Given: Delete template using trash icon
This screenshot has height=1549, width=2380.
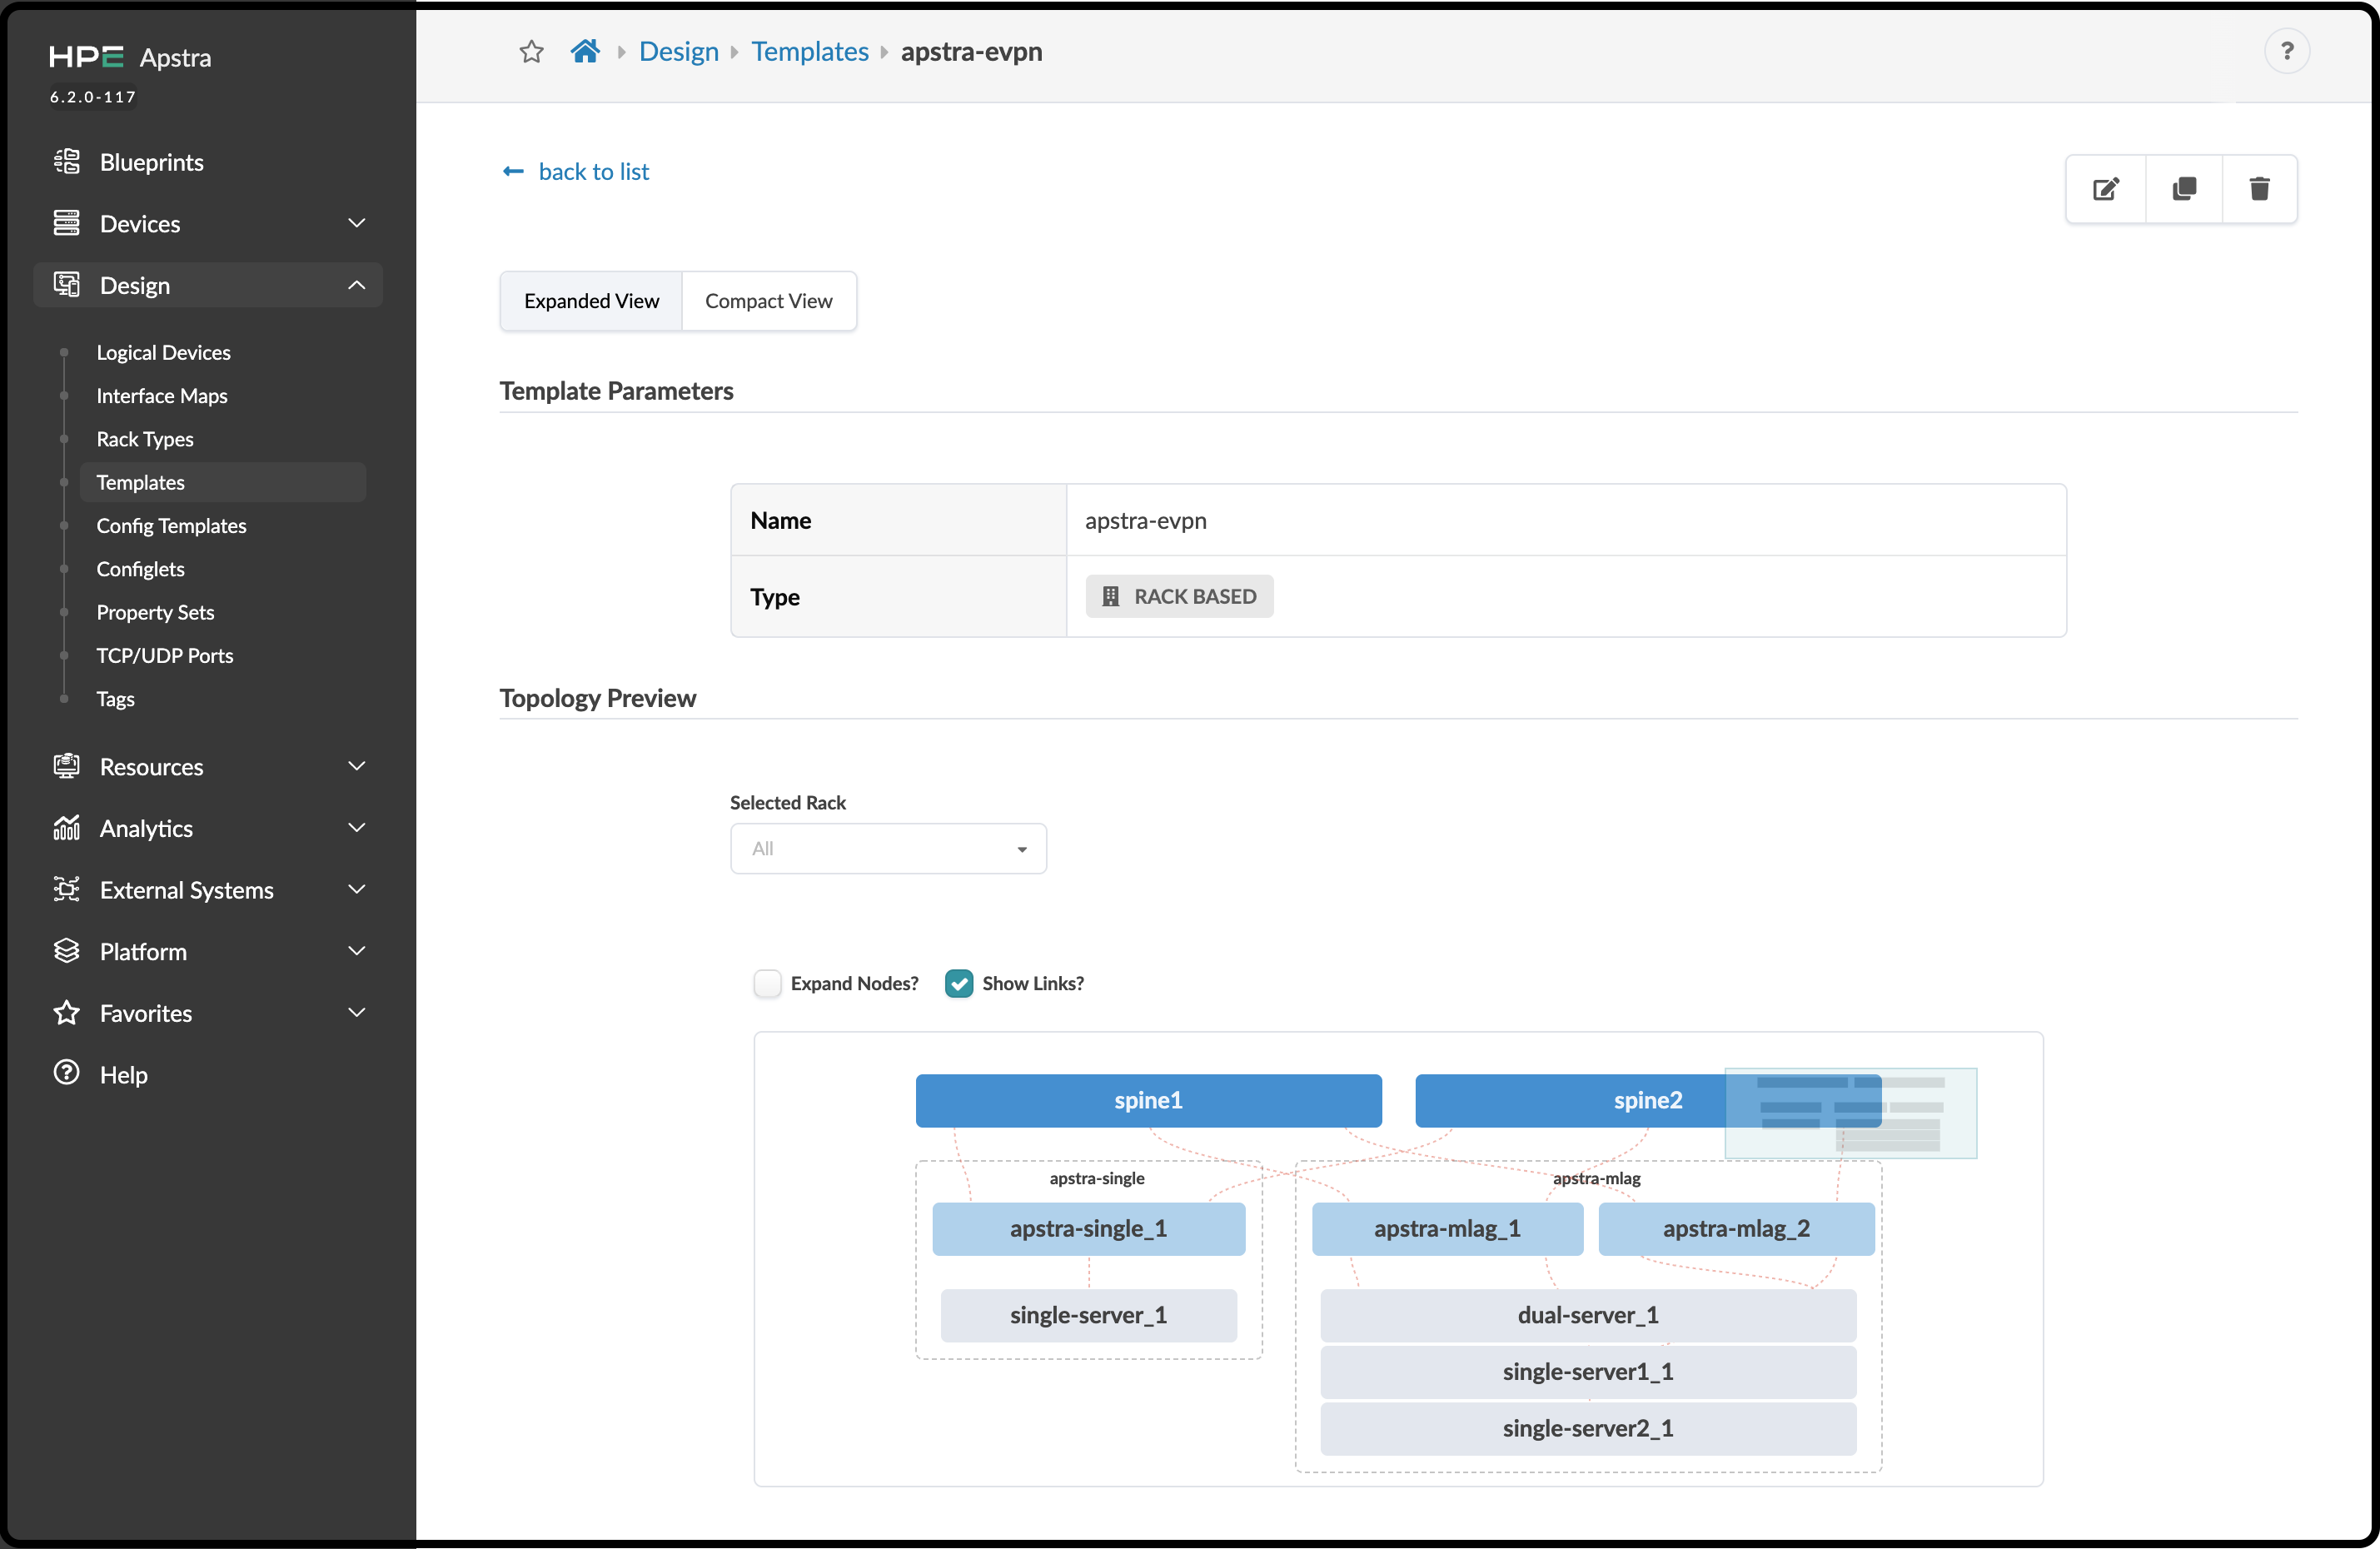Looking at the screenshot, I should 2259,189.
